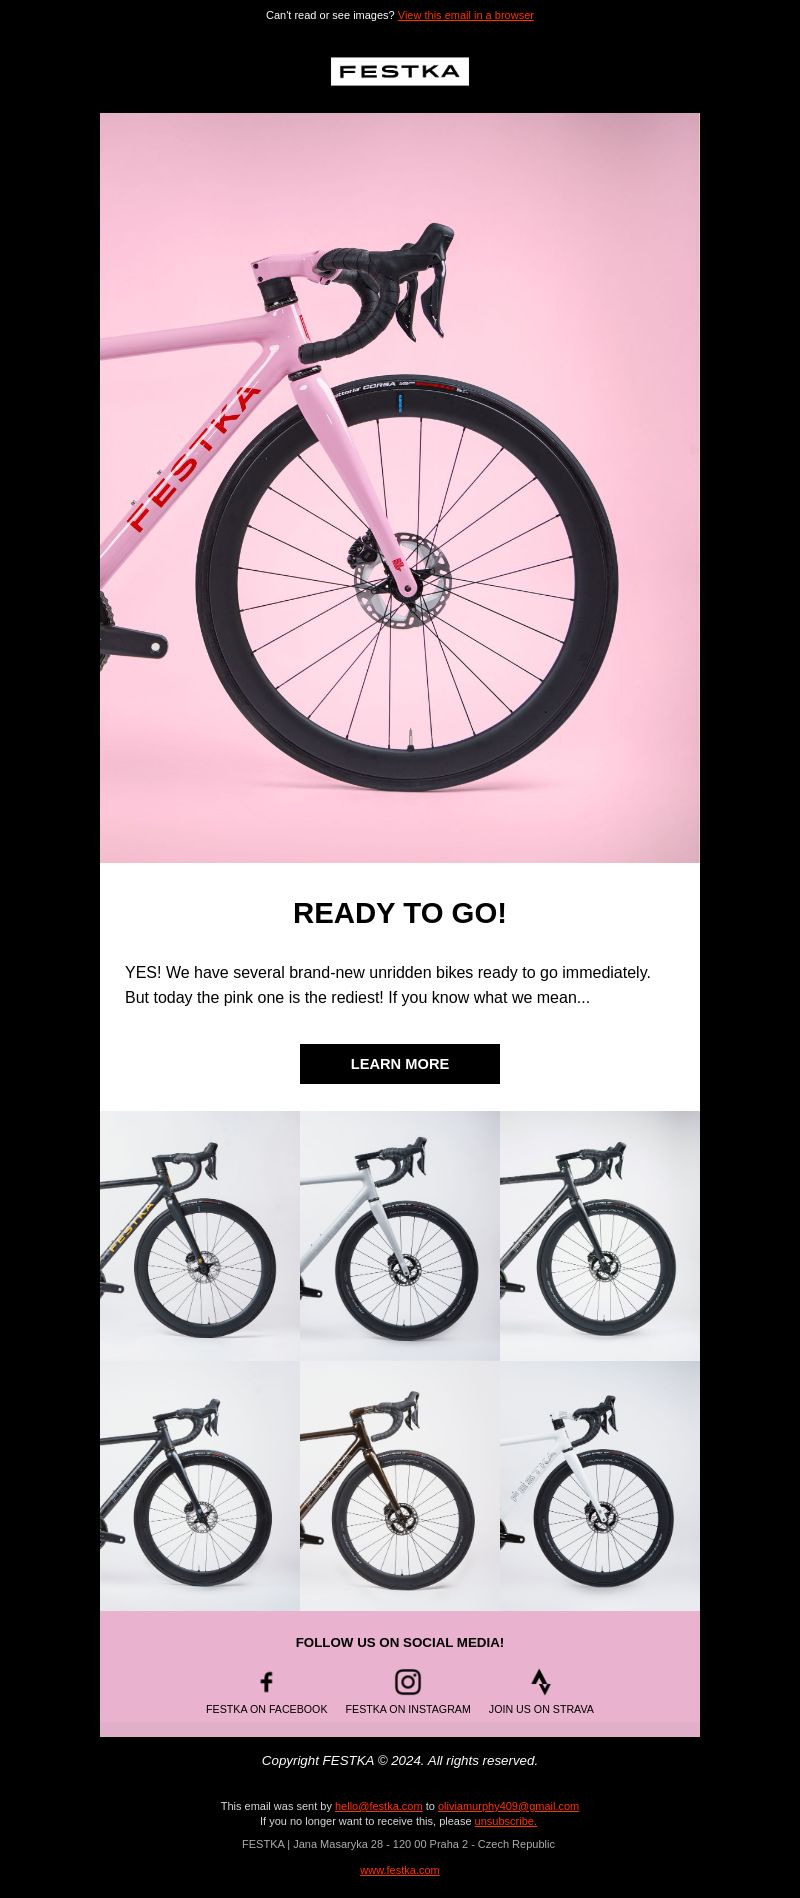This screenshot has height=1898, width=800.
Task: Select the white bike thumbnail
Action: pos(600,1486)
